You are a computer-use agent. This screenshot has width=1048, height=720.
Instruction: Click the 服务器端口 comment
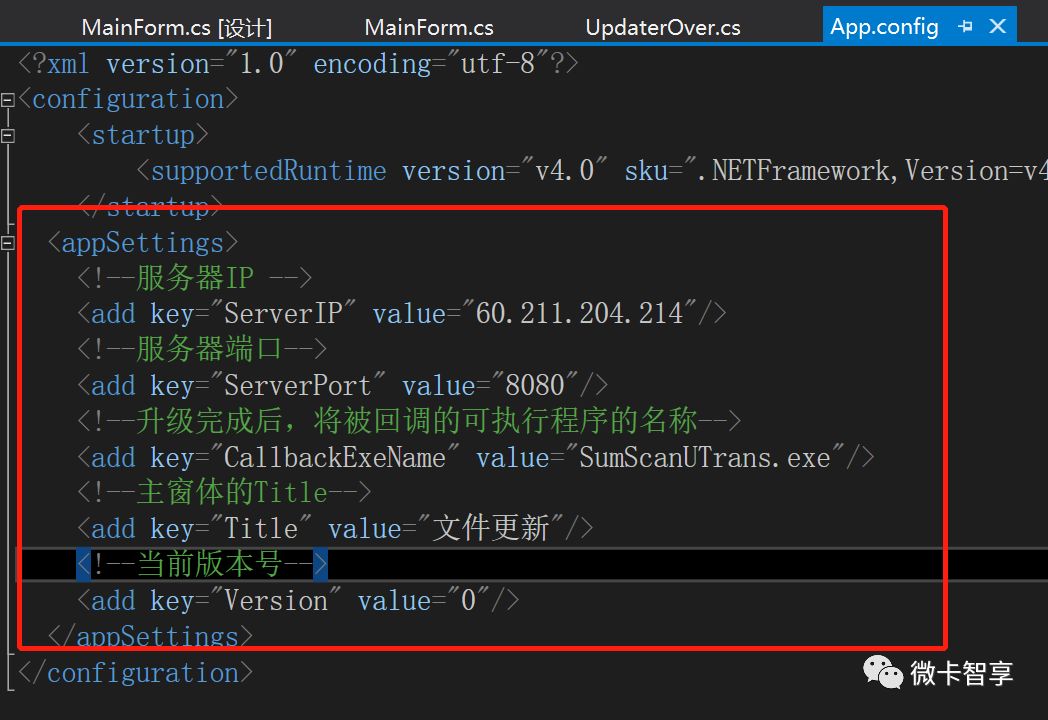coord(202,349)
